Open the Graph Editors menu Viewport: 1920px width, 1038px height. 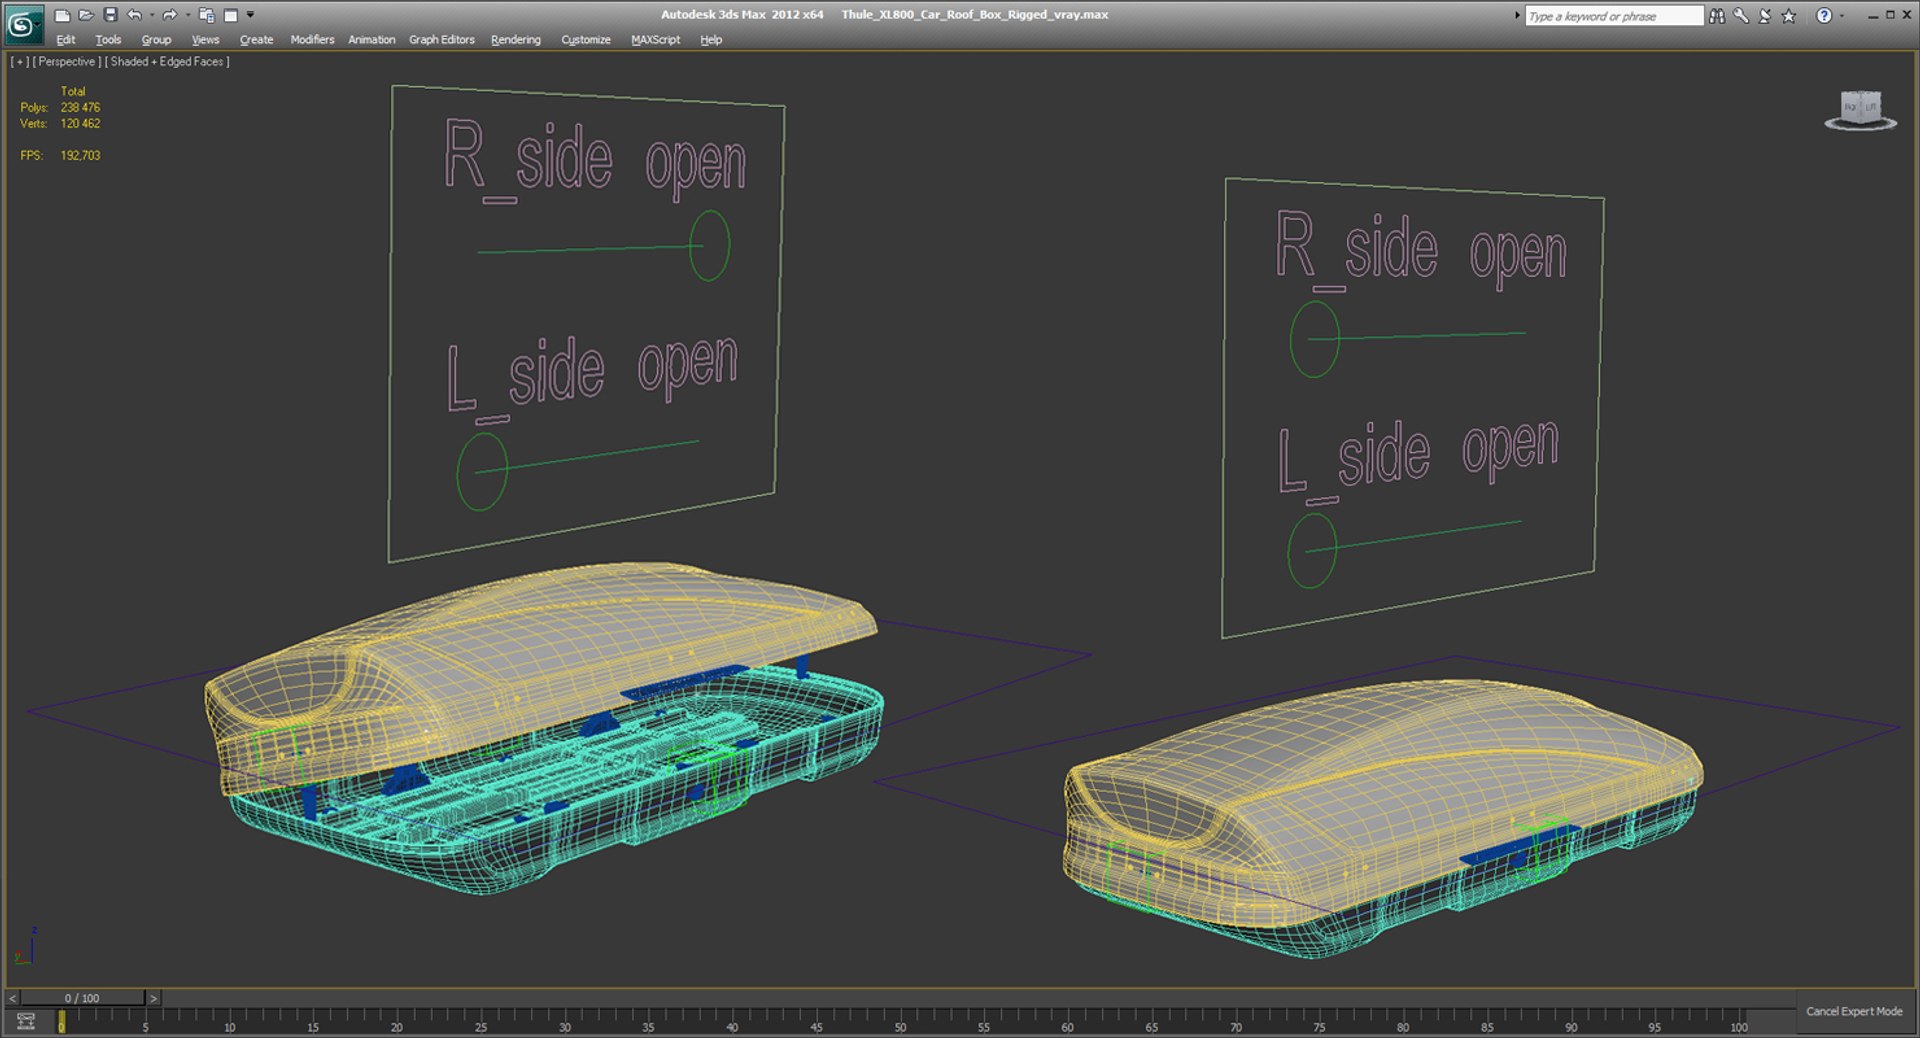click(441, 40)
